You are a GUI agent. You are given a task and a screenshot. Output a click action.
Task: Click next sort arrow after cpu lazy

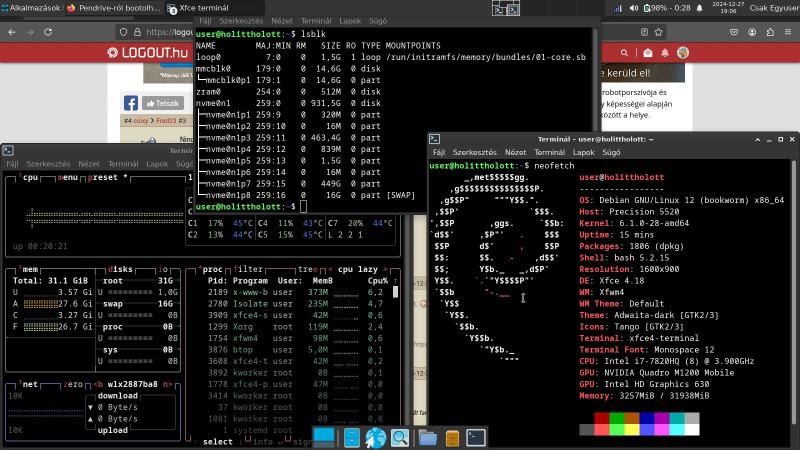385,269
